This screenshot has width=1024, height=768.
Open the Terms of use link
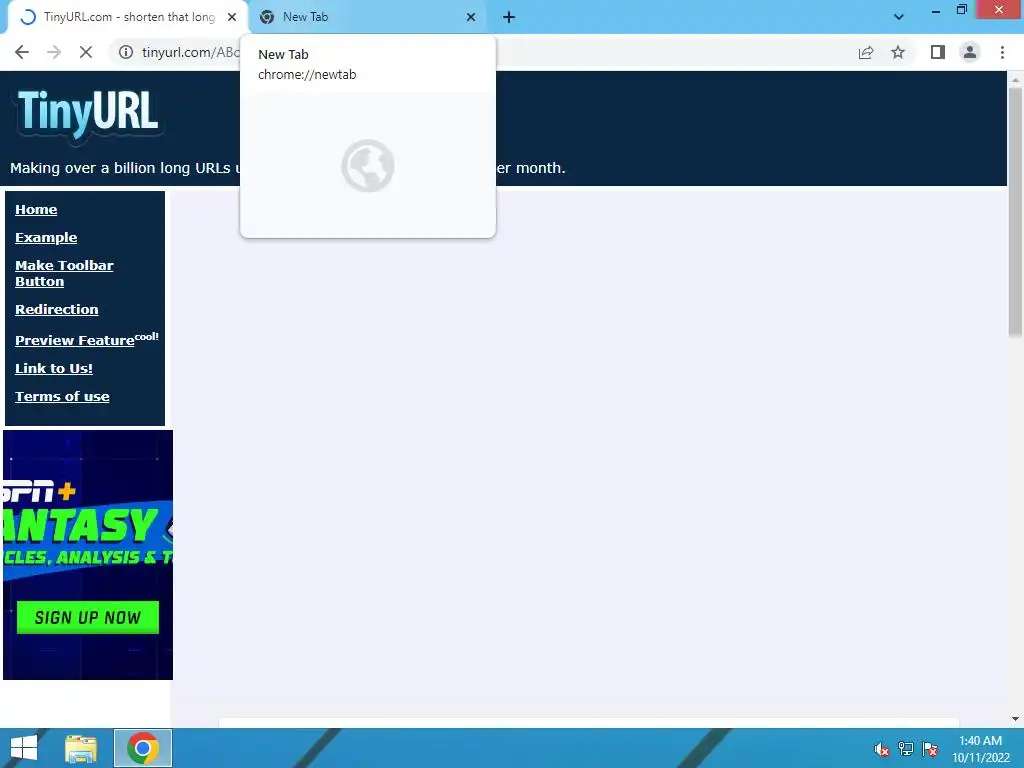[x=62, y=396]
